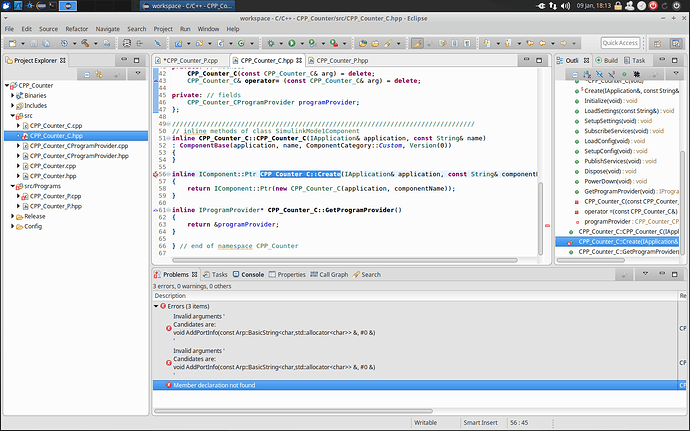Click the Next Annotation toolbar icon
The width and height of the screenshot is (690, 431).
[487, 43]
